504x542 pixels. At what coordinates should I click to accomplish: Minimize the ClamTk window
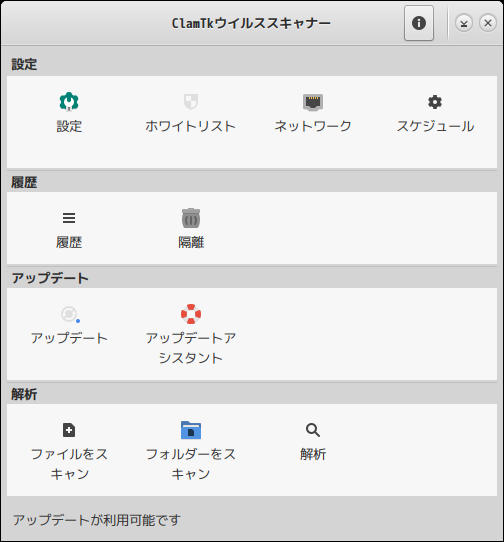point(464,23)
